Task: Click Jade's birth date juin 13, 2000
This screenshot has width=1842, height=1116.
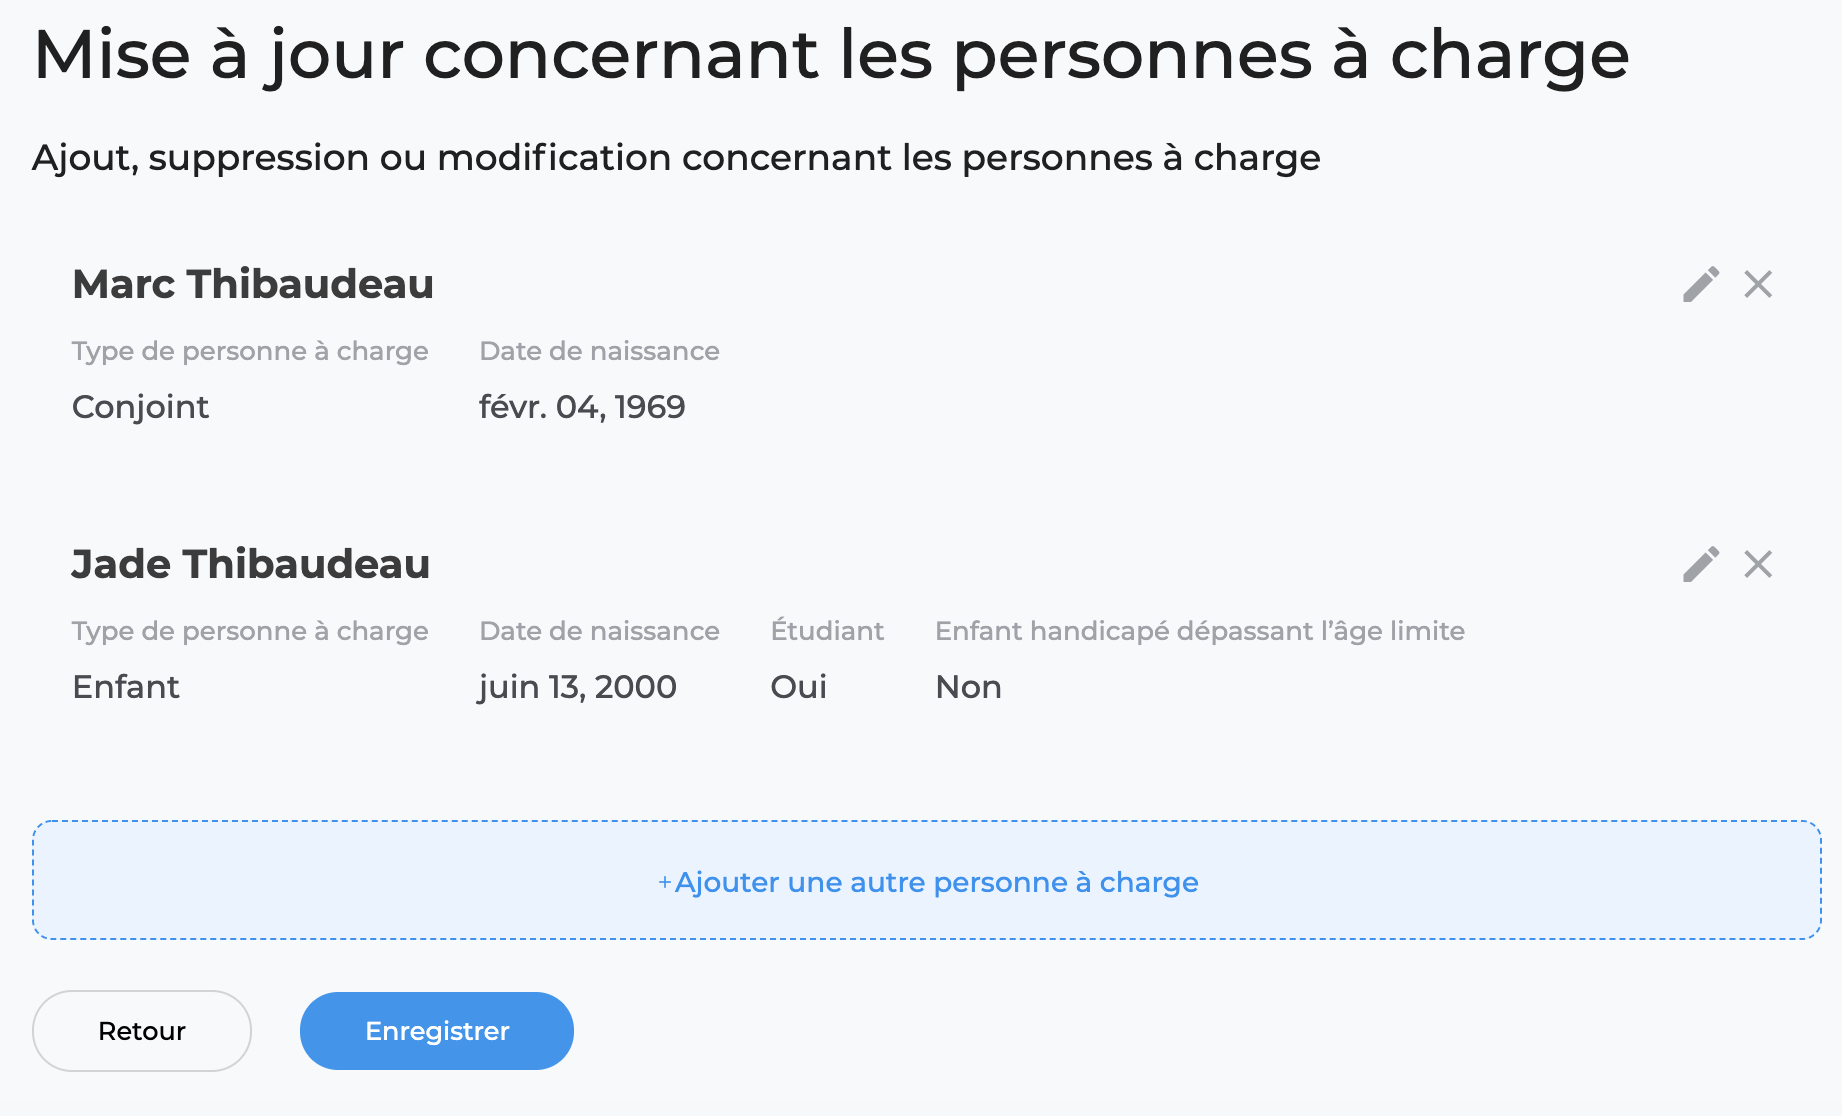Action: [x=578, y=687]
